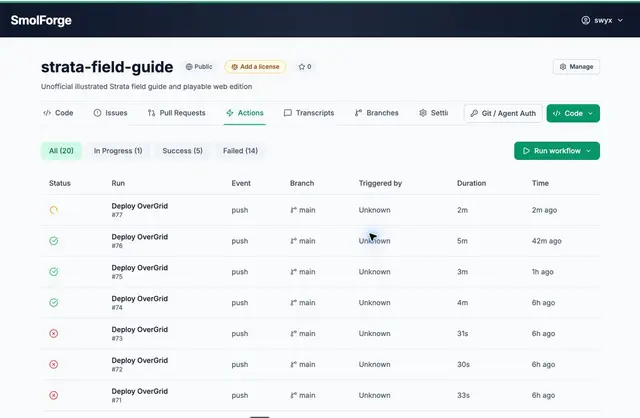Open Deploy OverGrid run #77
The width and height of the screenshot is (640, 418).
(x=140, y=206)
